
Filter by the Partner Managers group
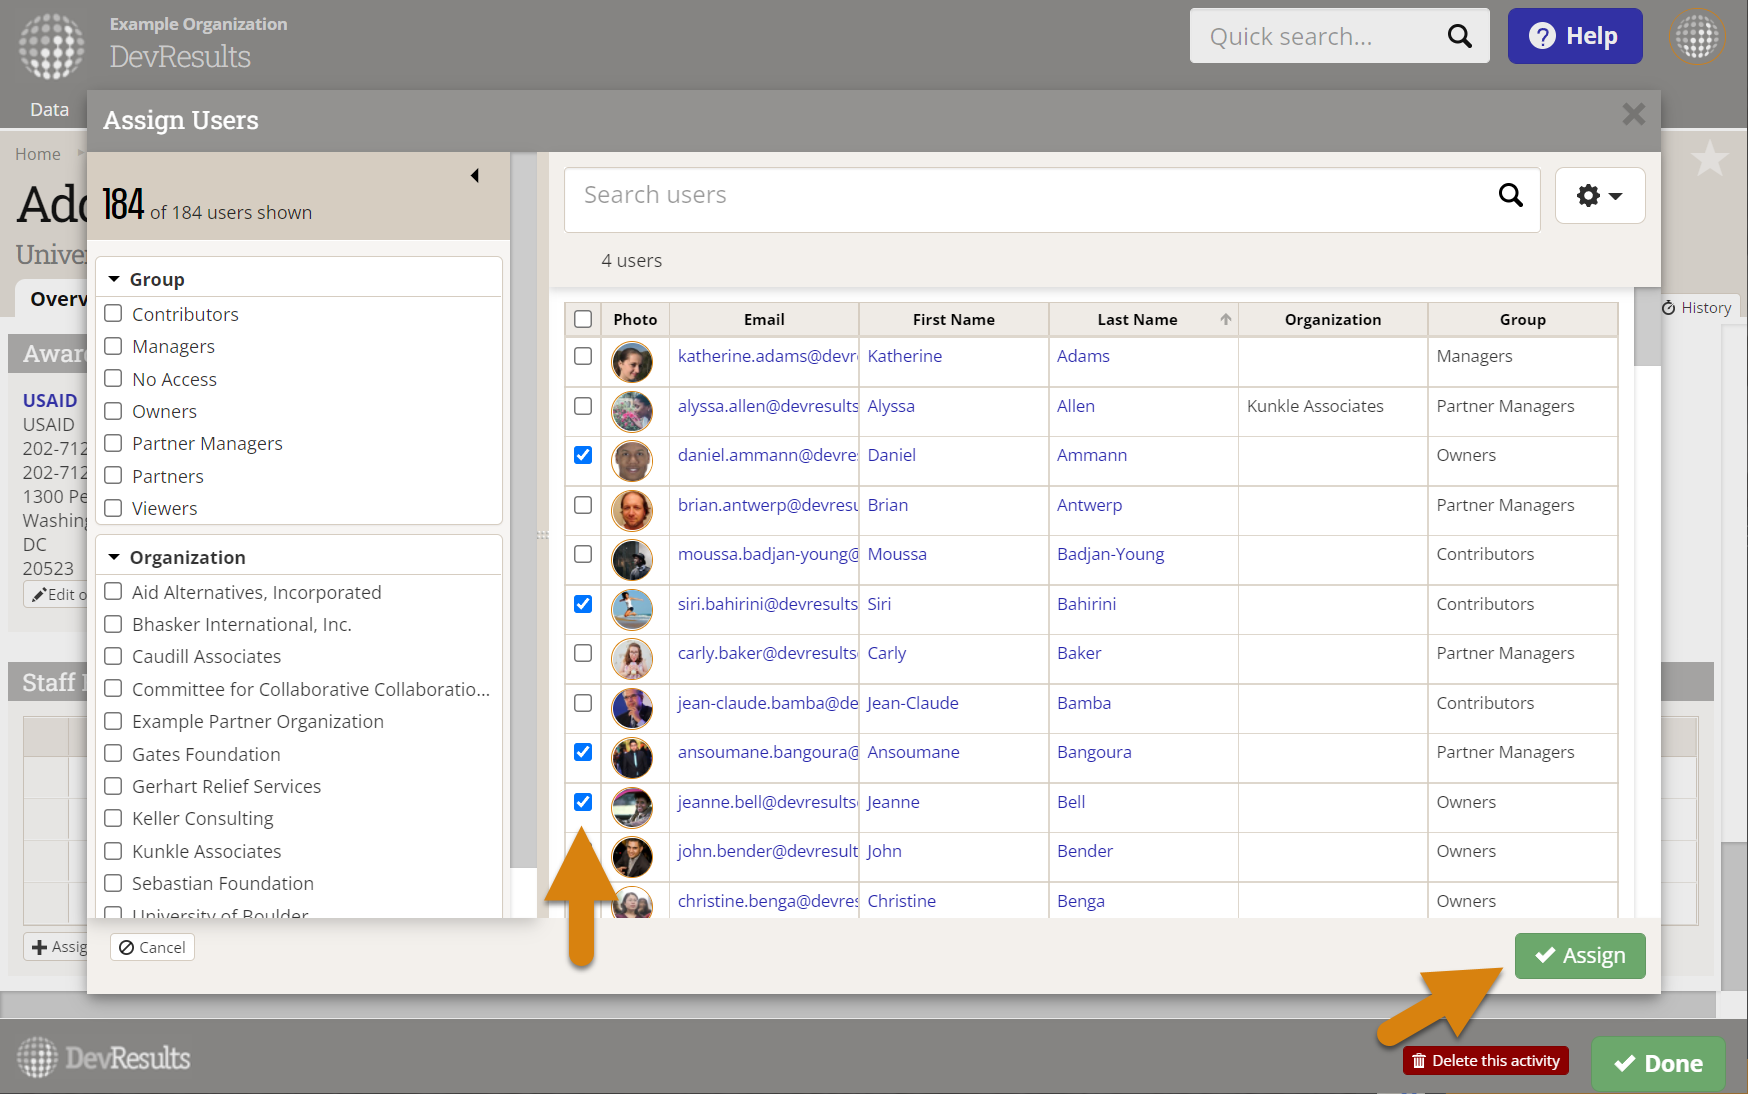[x=113, y=443]
